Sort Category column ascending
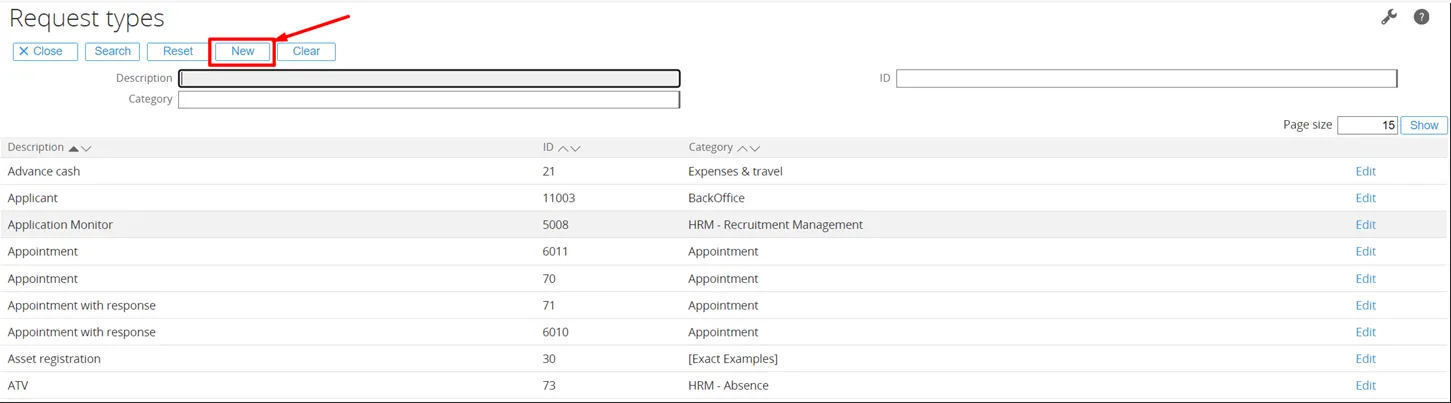 pos(743,148)
